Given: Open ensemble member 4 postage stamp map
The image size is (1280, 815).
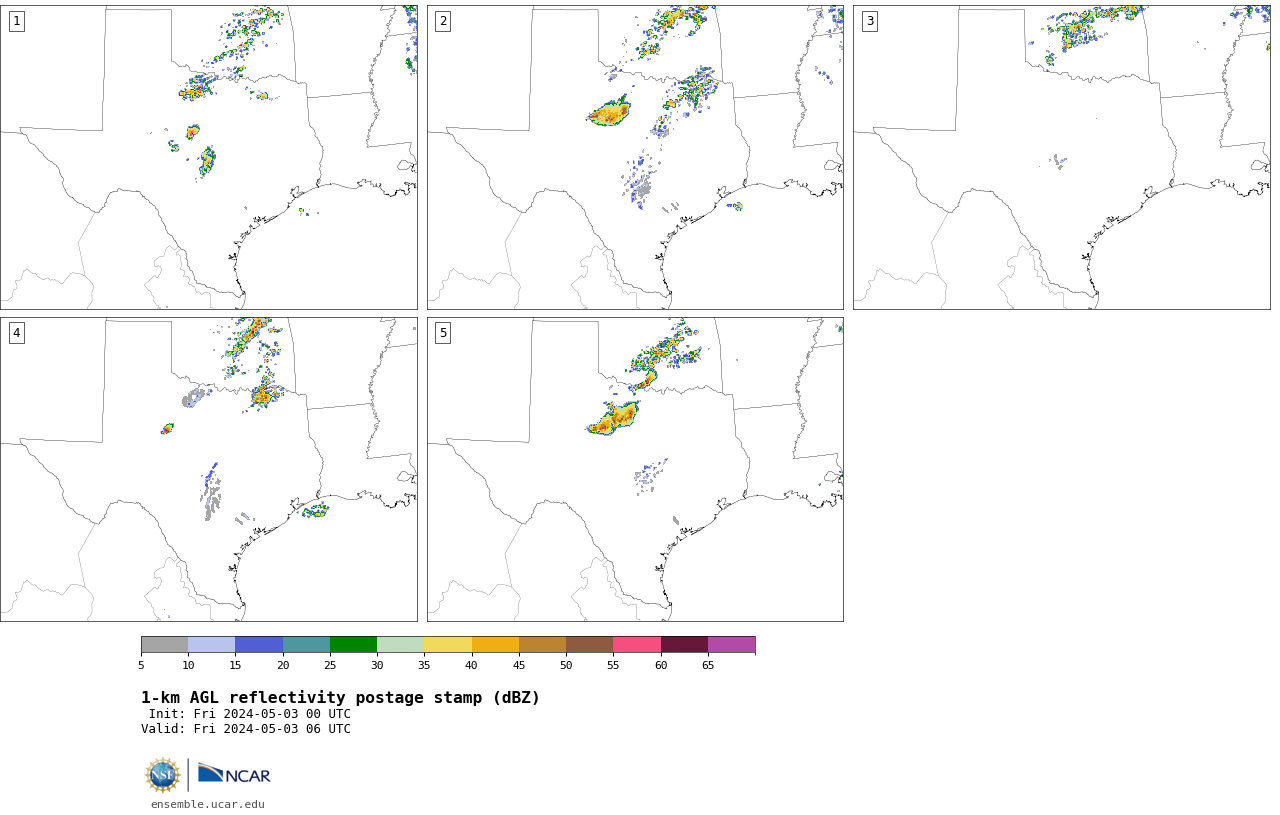Looking at the screenshot, I should (209, 469).
